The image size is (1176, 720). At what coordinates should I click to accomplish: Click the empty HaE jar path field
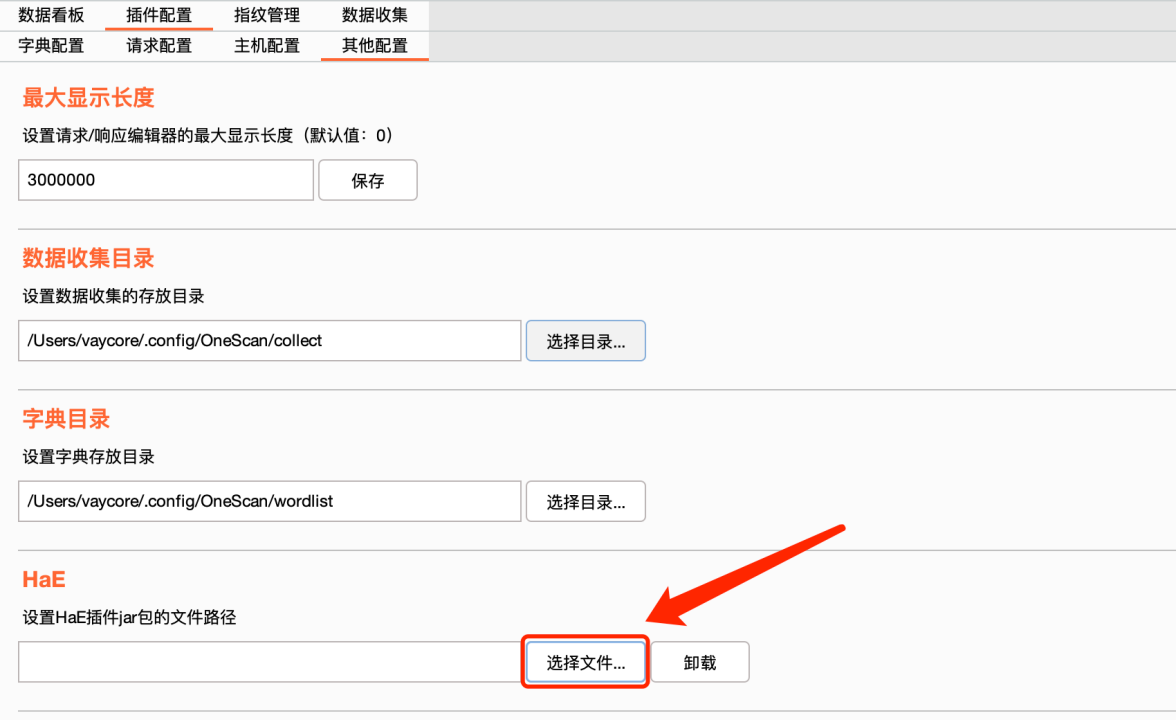tap(270, 662)
